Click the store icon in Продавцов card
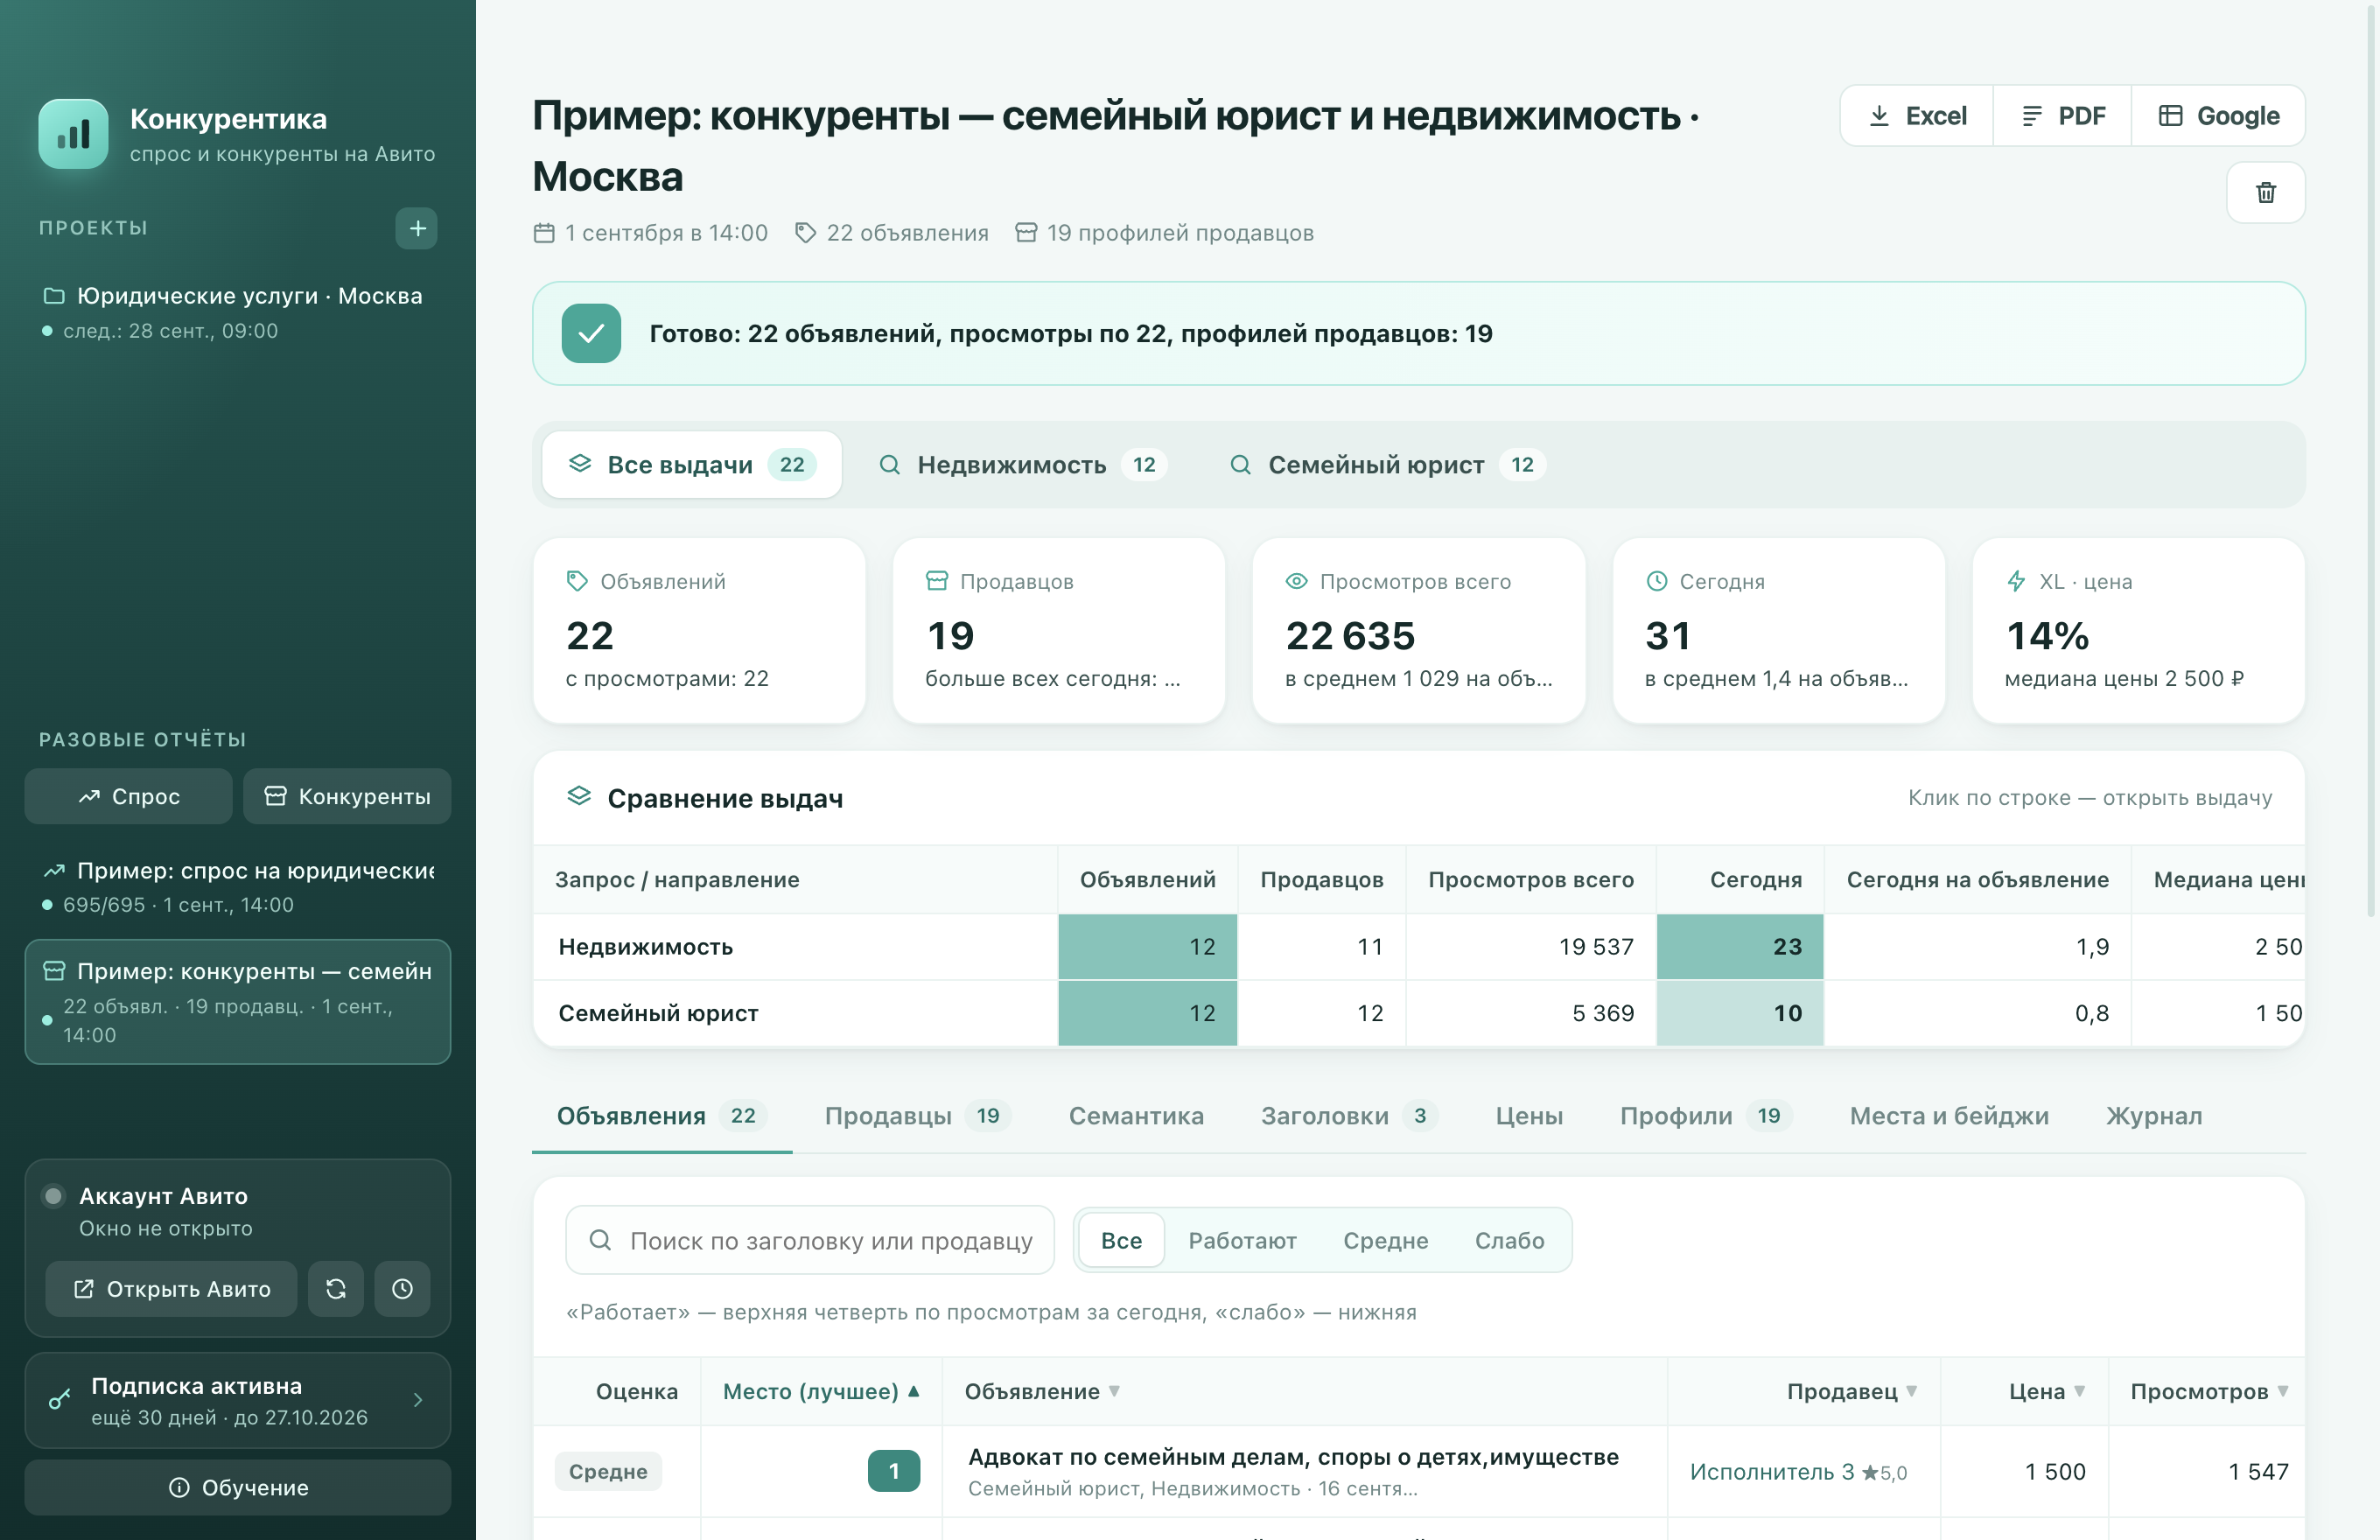This screenshot has width=2380, height=1540. [x=936, y=581]
